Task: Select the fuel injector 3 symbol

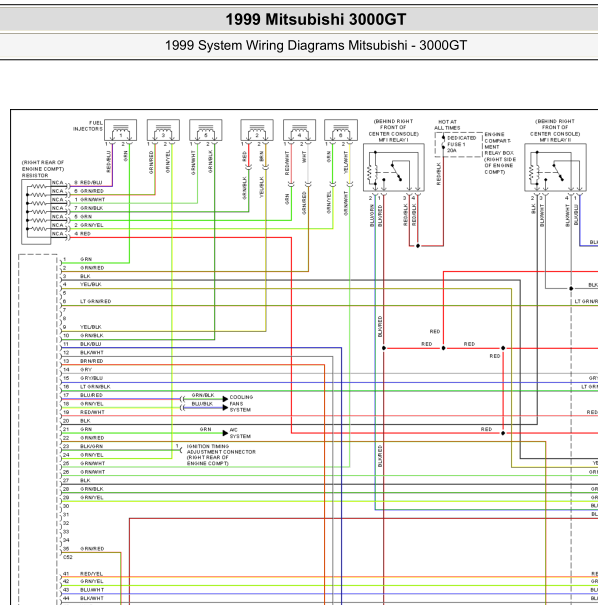Action: point(163,130)
